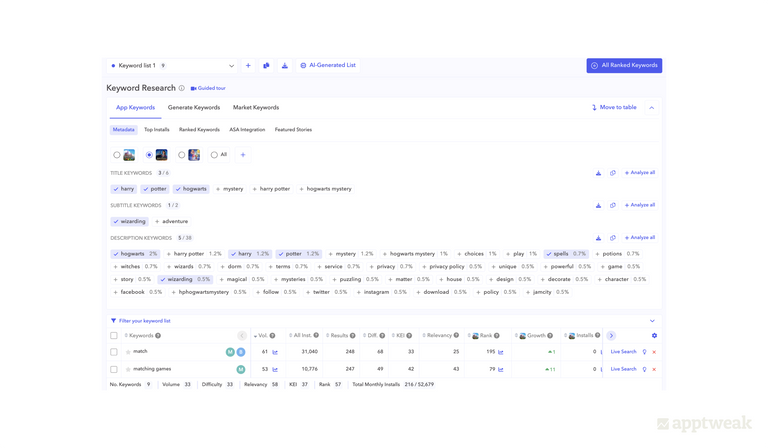Deselect the title keyword chip hogwarts
The height and width of the screenshot is (448, 768).
191,189
